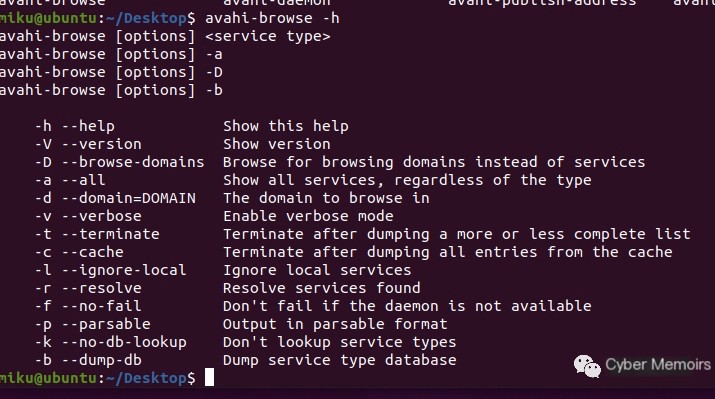Click the '--terminate' option text
The width and height of the screenshot is (715, 399).
tap(111, 234)
